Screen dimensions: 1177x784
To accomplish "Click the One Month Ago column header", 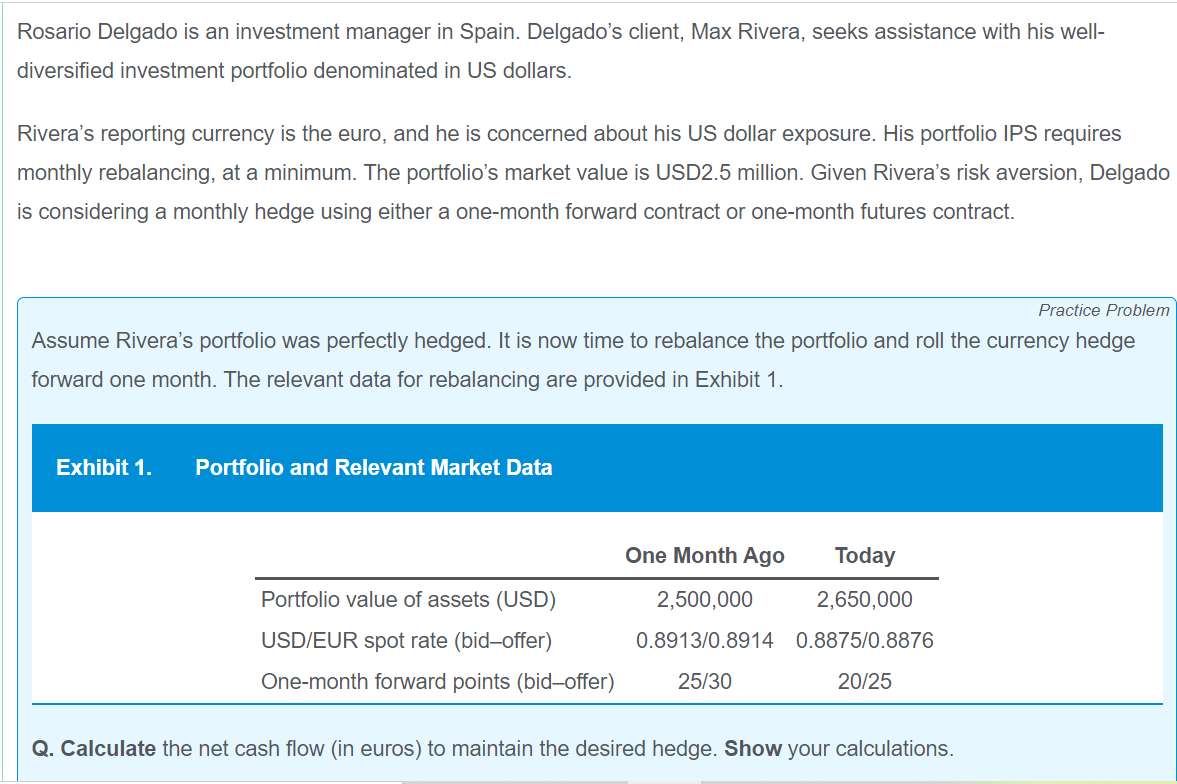I will pyautogui.click(x=704, y=556).
